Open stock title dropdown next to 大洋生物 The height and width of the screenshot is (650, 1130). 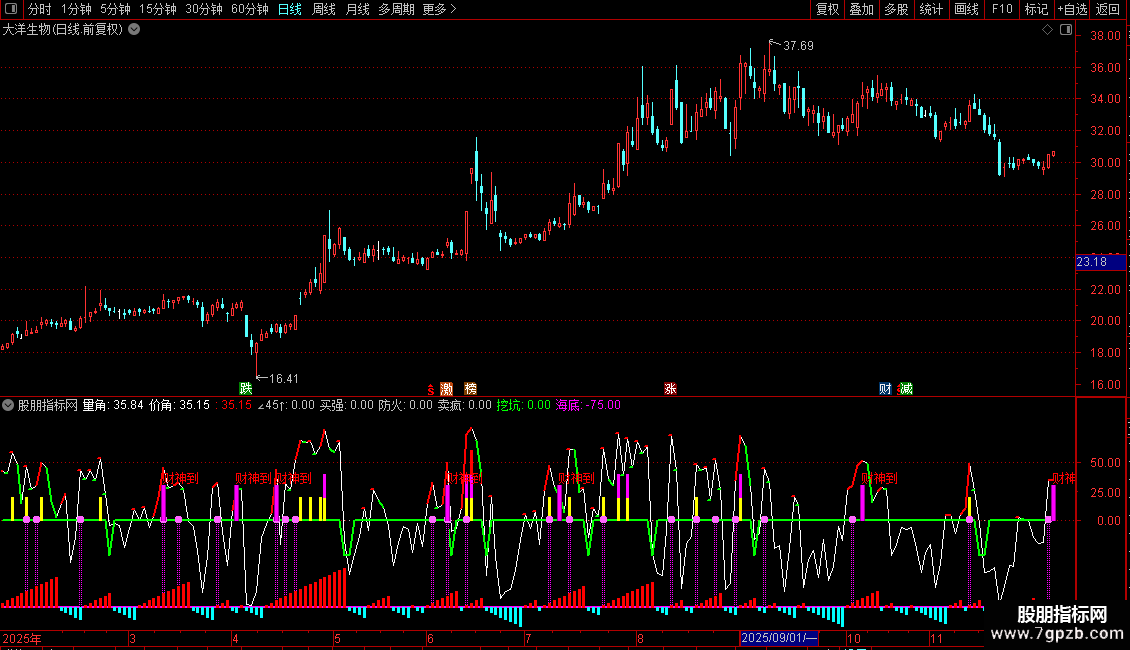(x=134, y=30)
